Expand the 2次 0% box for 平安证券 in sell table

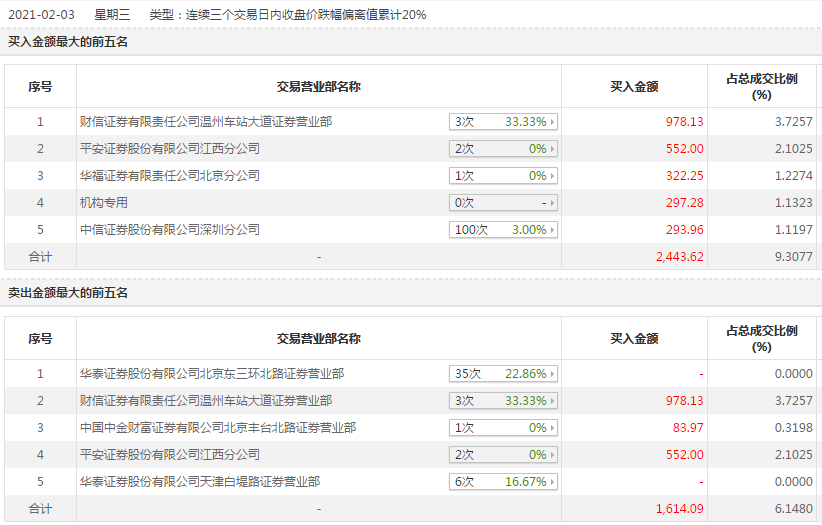click(503, 455)
